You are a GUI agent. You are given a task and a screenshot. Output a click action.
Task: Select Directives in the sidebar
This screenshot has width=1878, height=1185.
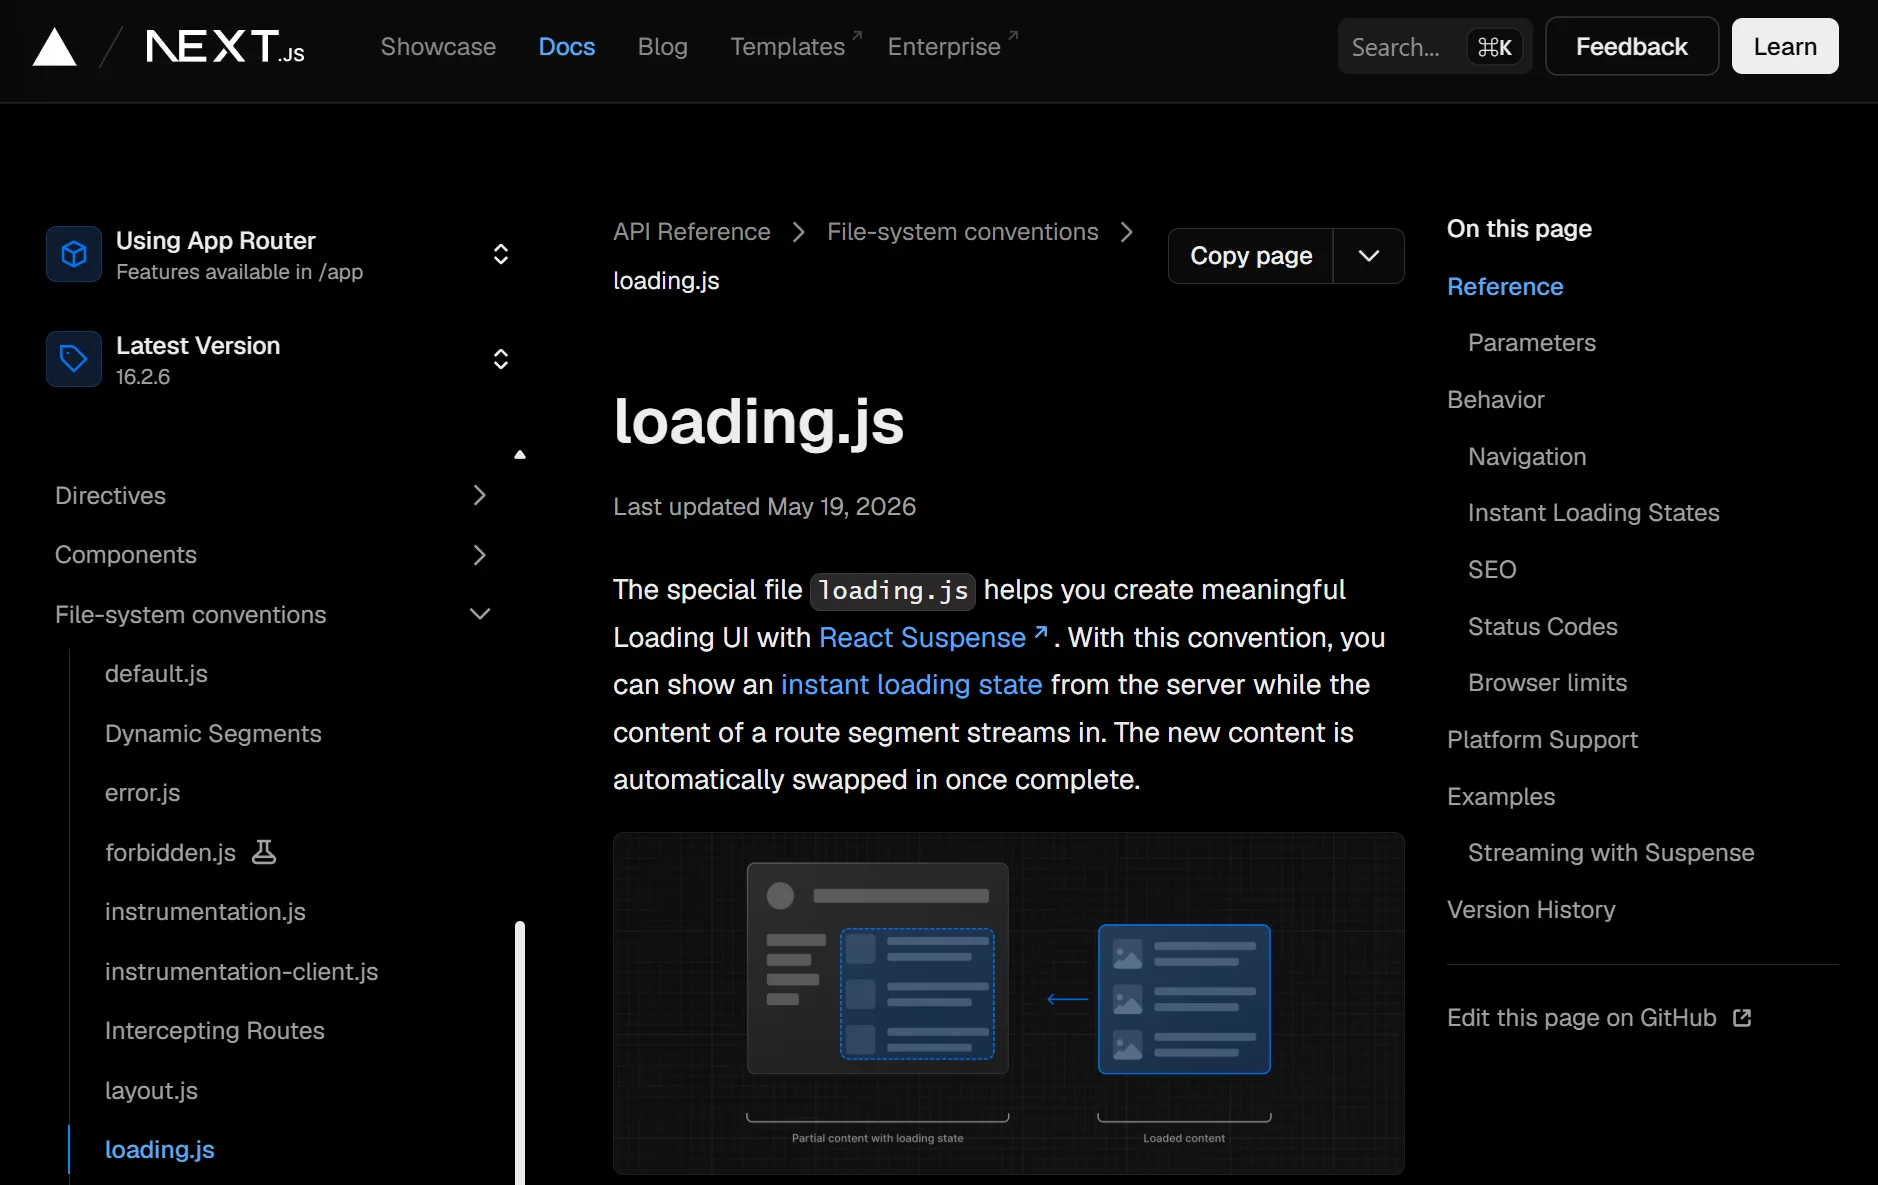point(111,496)
